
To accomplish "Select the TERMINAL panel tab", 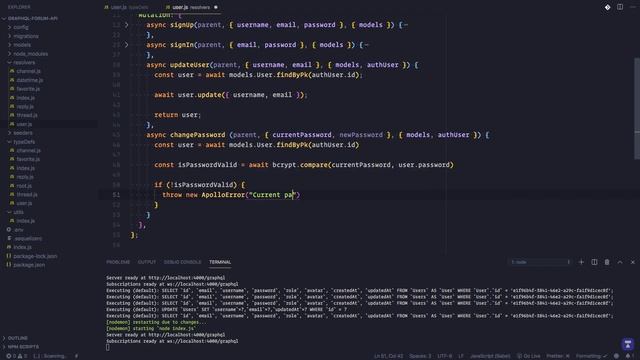I will click(220, 262).
